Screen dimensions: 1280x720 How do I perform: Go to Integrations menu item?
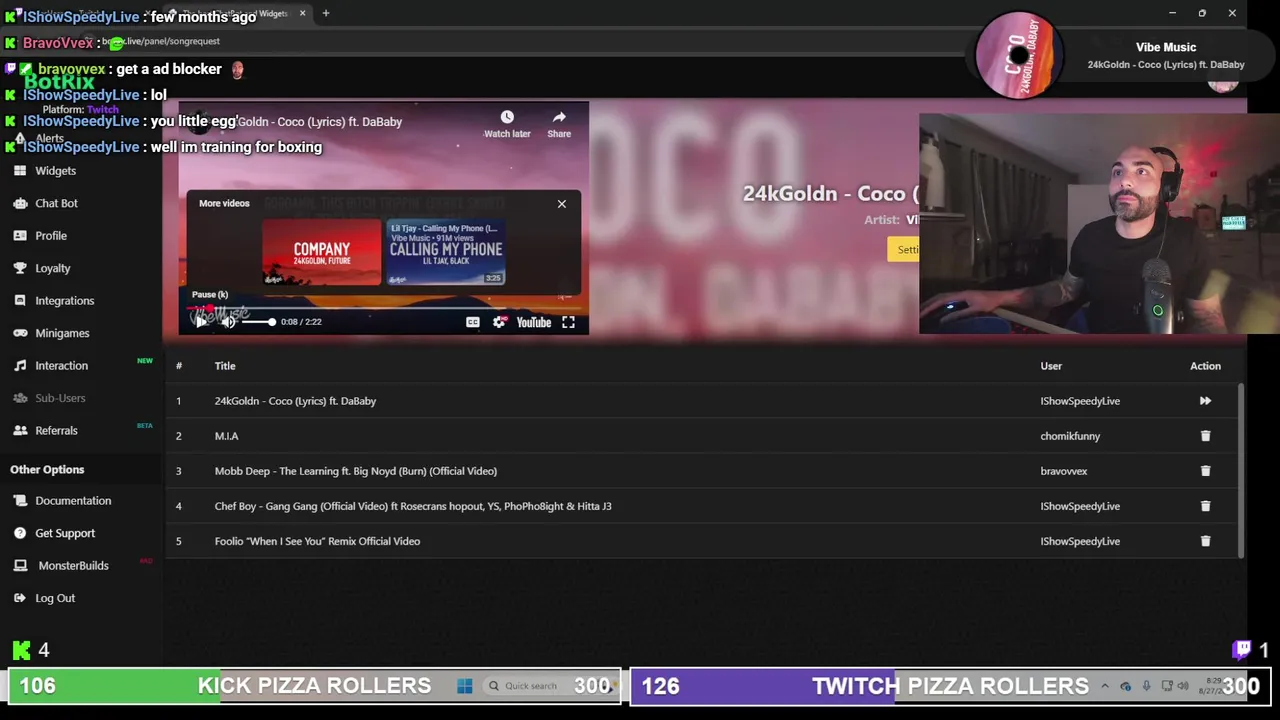tap(64, 301)
